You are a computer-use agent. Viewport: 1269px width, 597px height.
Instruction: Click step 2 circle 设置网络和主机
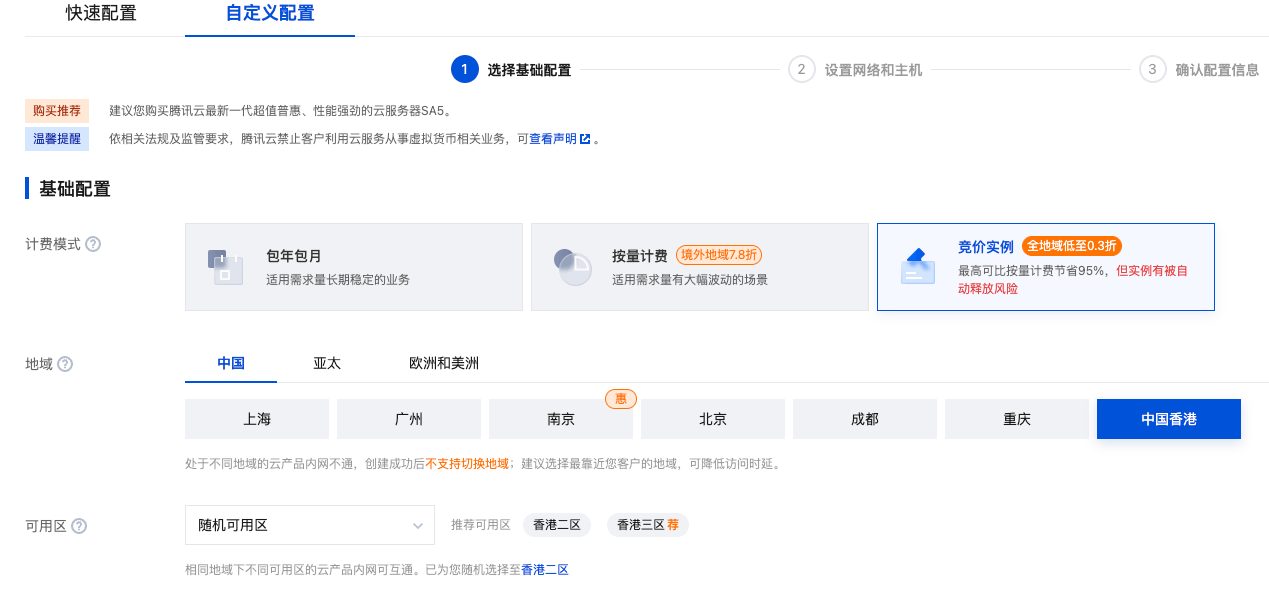(x=802, y=69)
